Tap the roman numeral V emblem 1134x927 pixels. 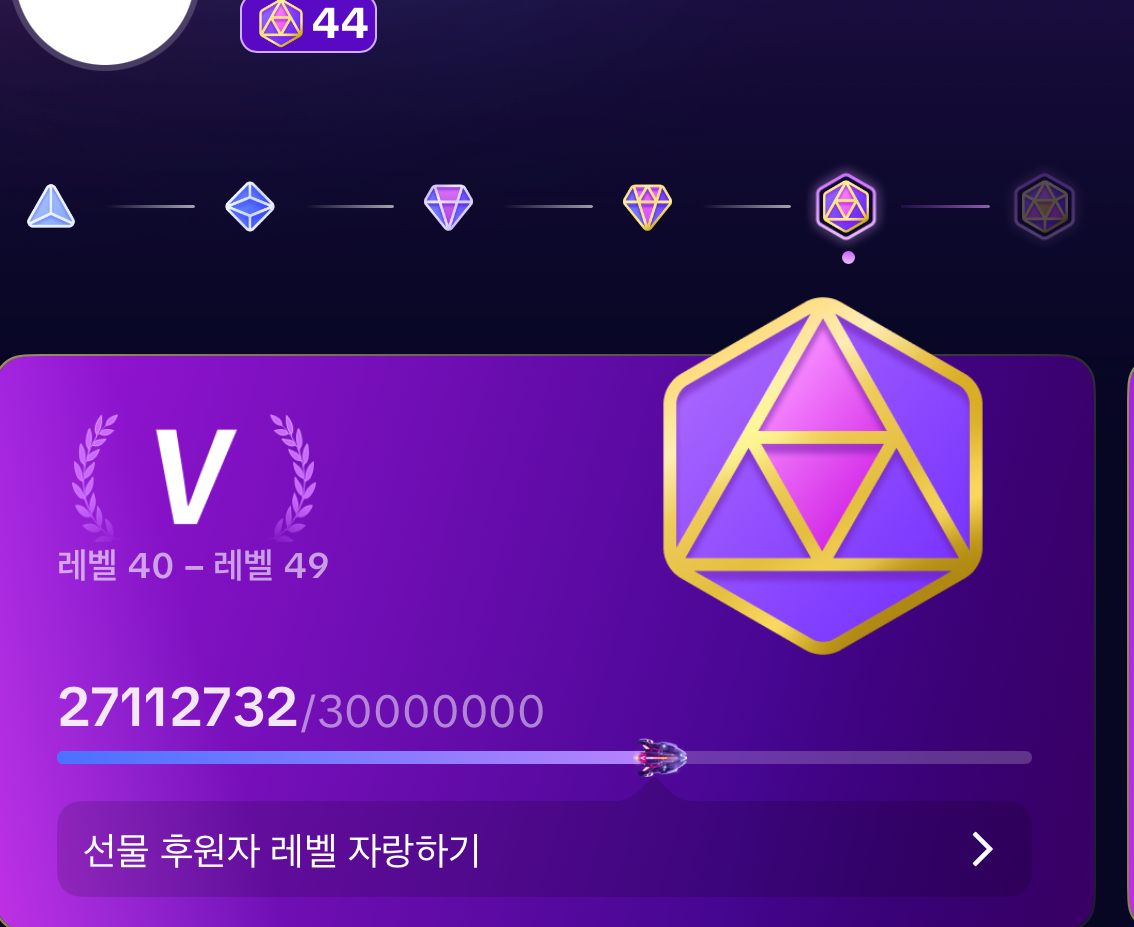tap(195, 477)
